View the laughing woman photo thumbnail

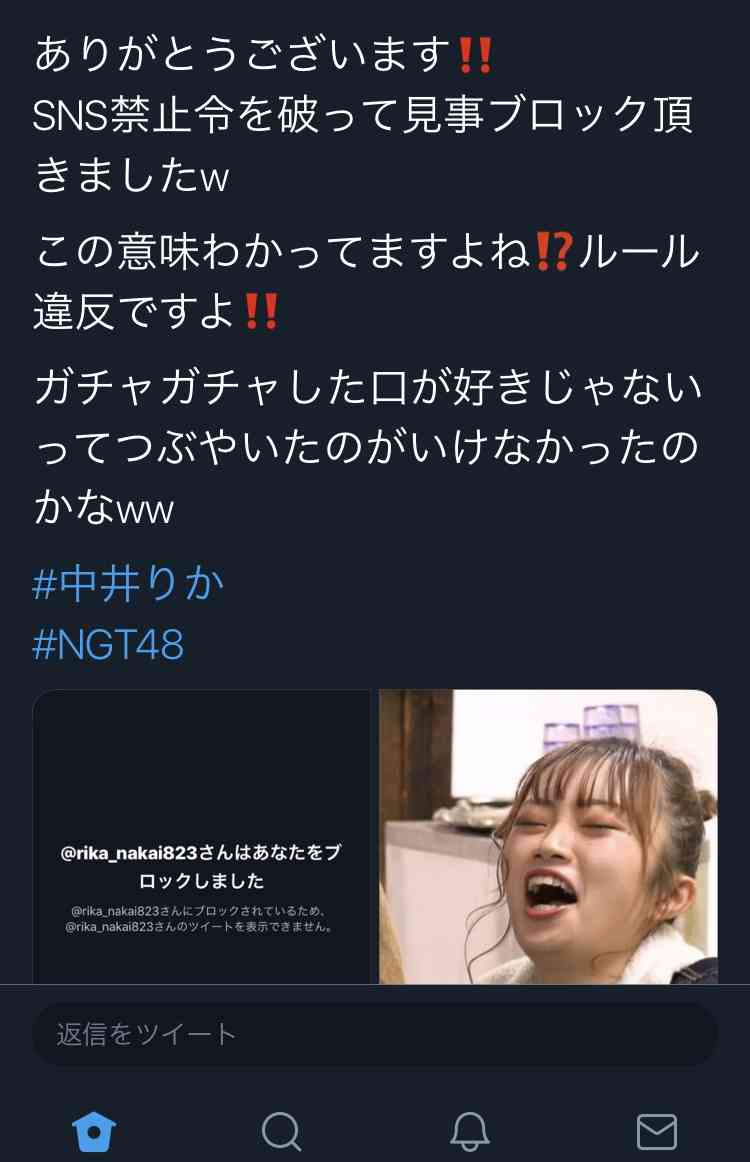coord(548,837)
